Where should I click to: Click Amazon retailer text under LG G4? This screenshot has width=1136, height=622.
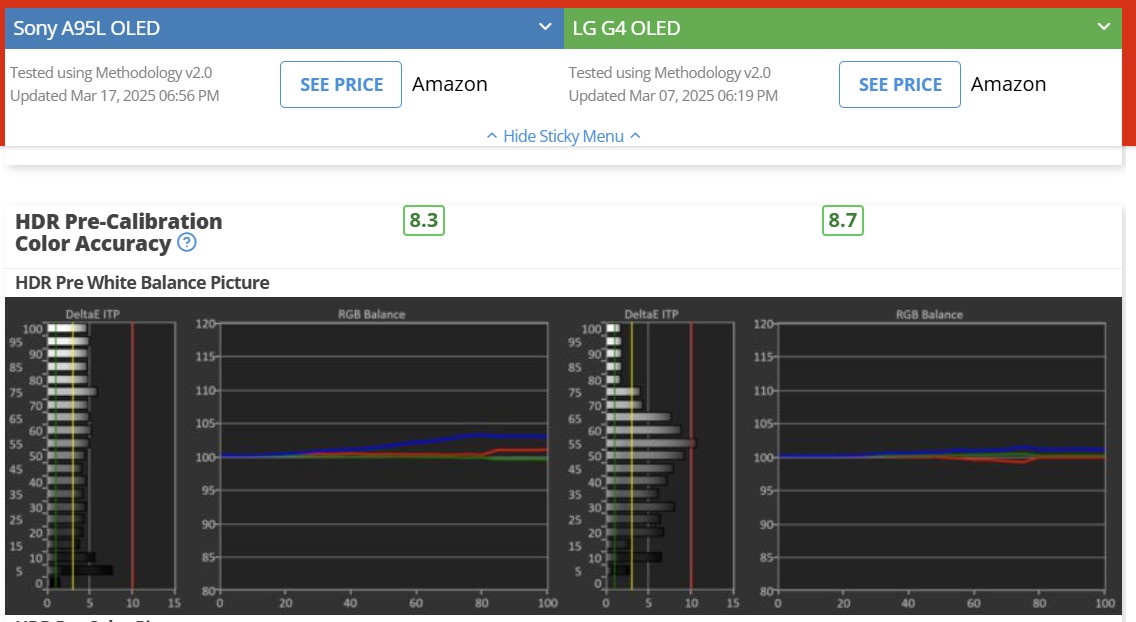point(1008,84)
